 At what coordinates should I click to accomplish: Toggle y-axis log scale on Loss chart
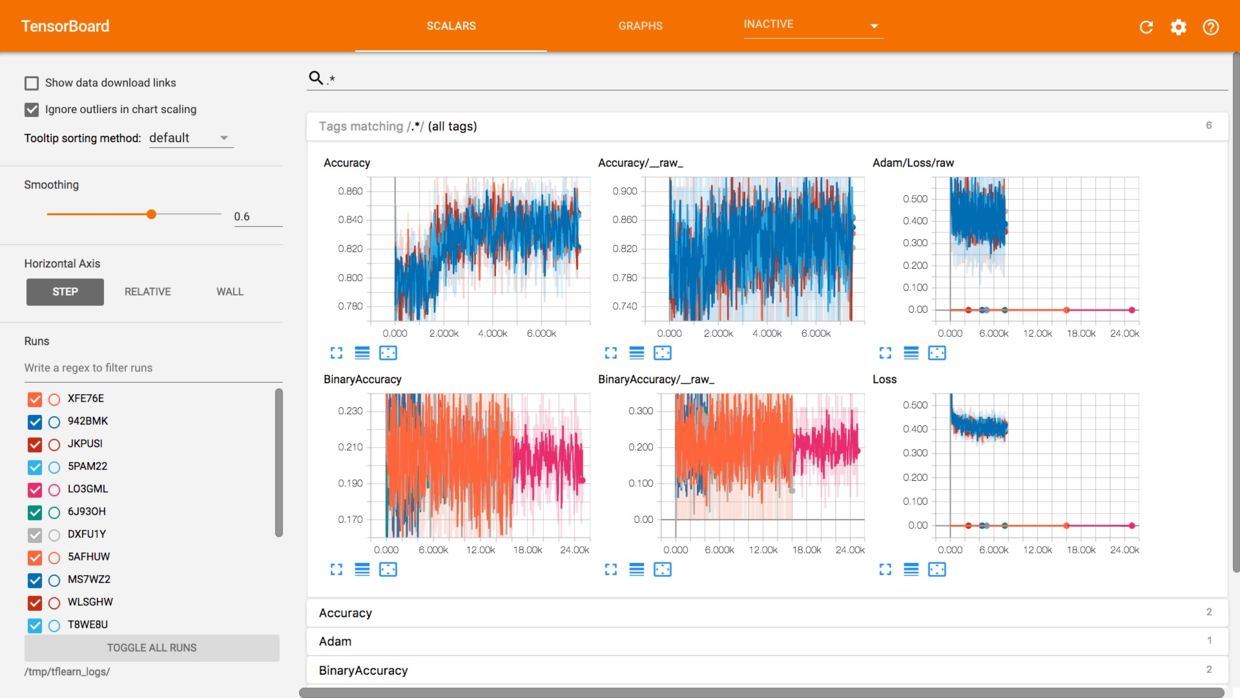911,570
